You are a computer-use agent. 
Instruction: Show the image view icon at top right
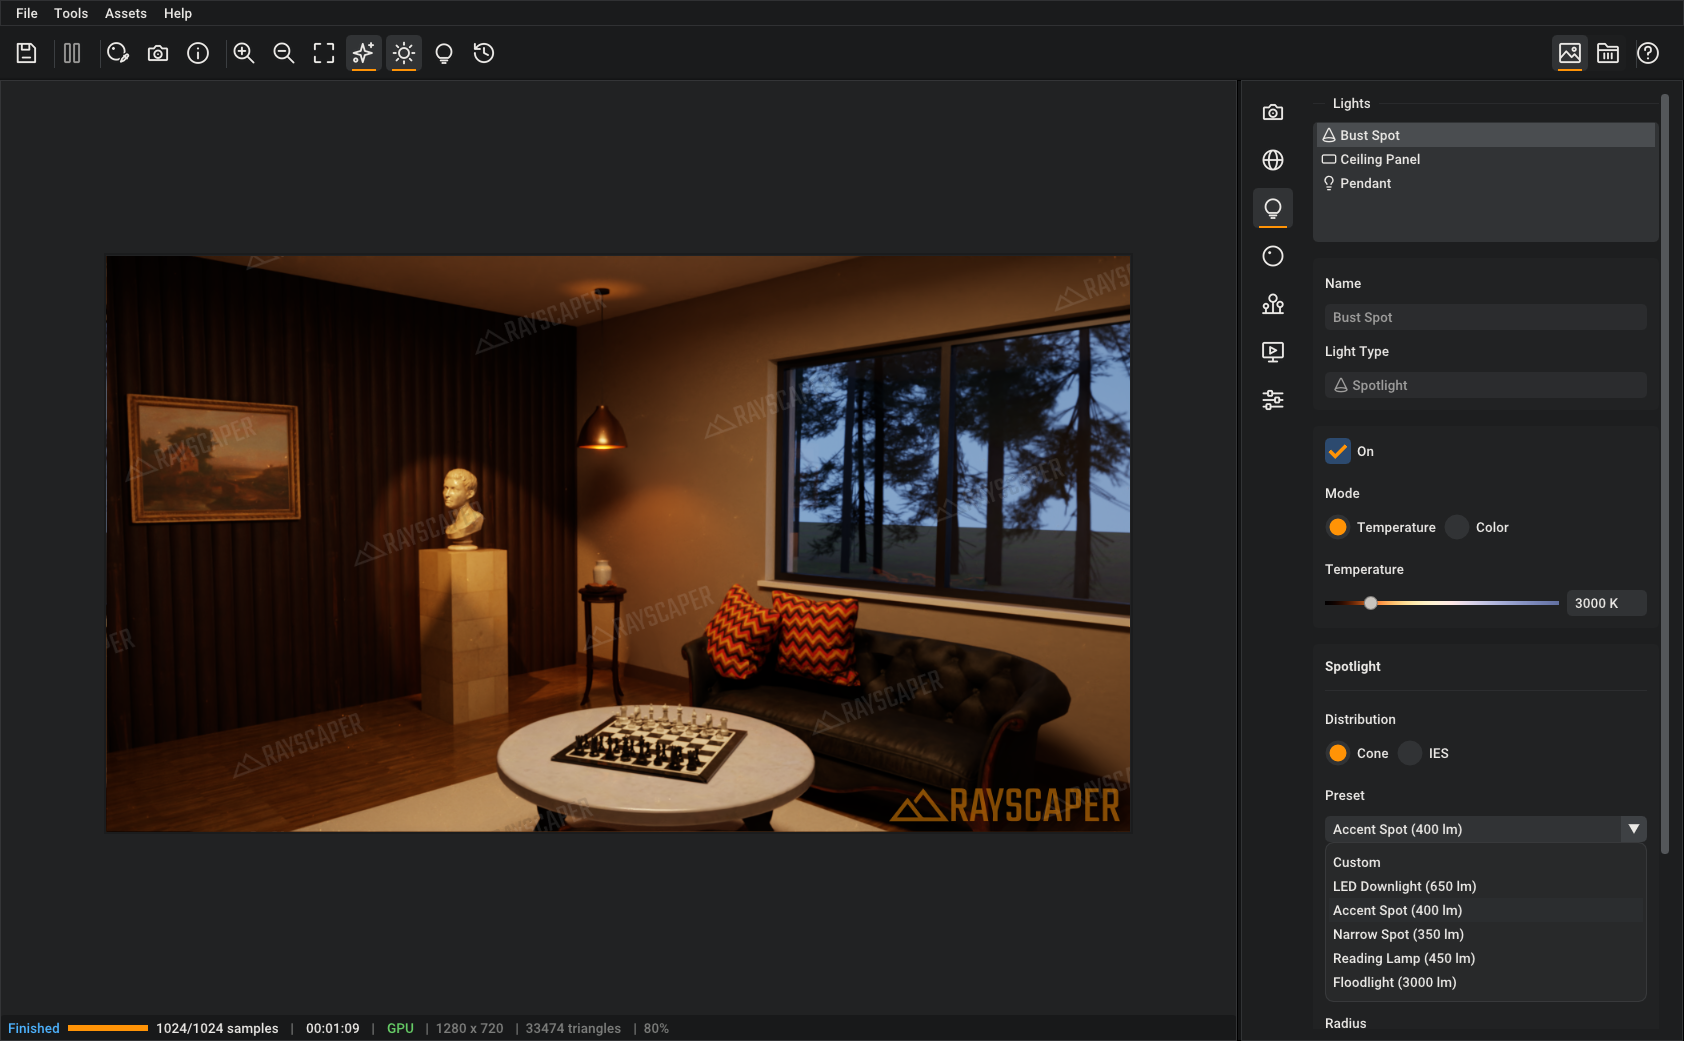1570,53
